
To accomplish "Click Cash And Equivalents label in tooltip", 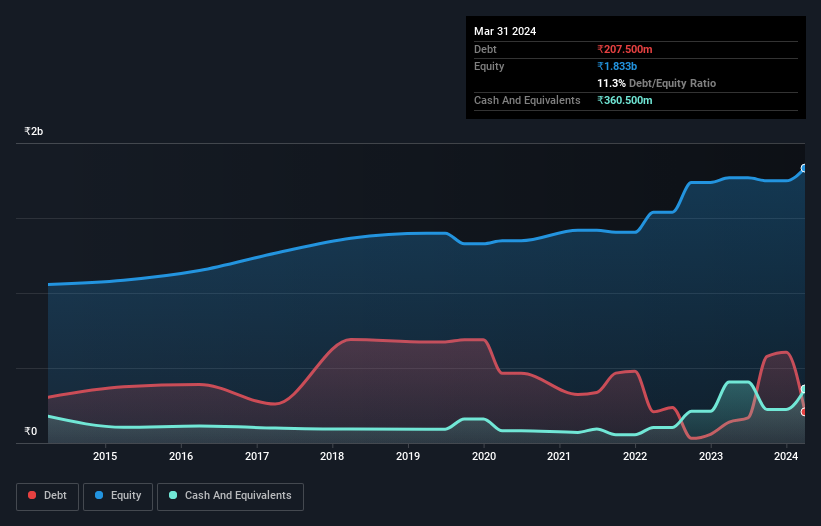I will coord(527,100).
